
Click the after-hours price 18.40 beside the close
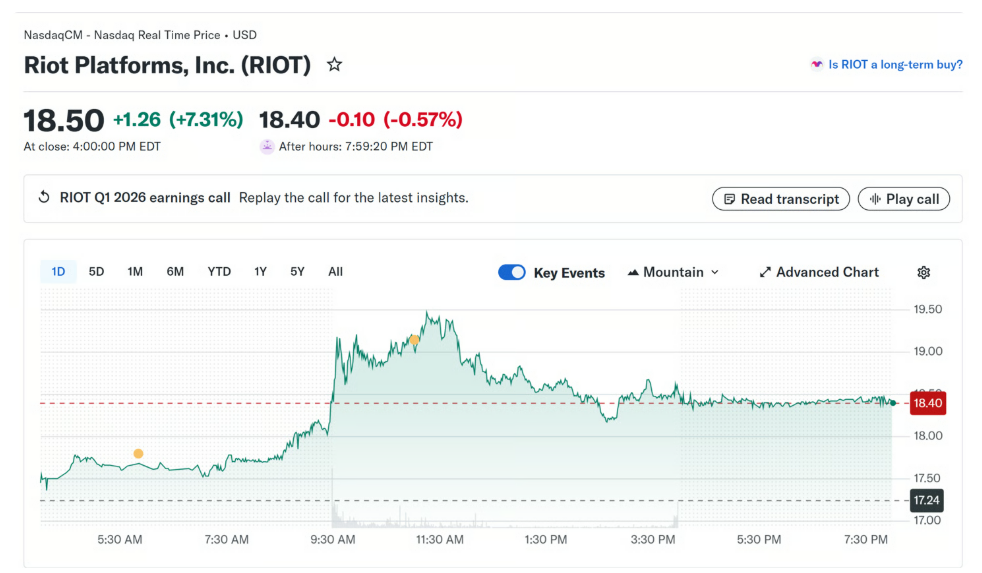[x=289, y=120]
